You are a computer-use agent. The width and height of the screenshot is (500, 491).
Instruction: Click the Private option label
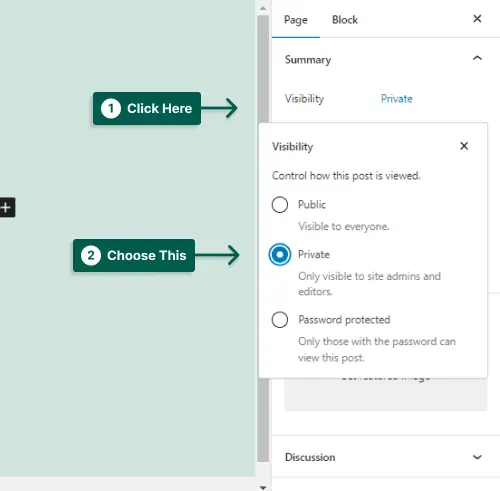click(x=314, y=255)
